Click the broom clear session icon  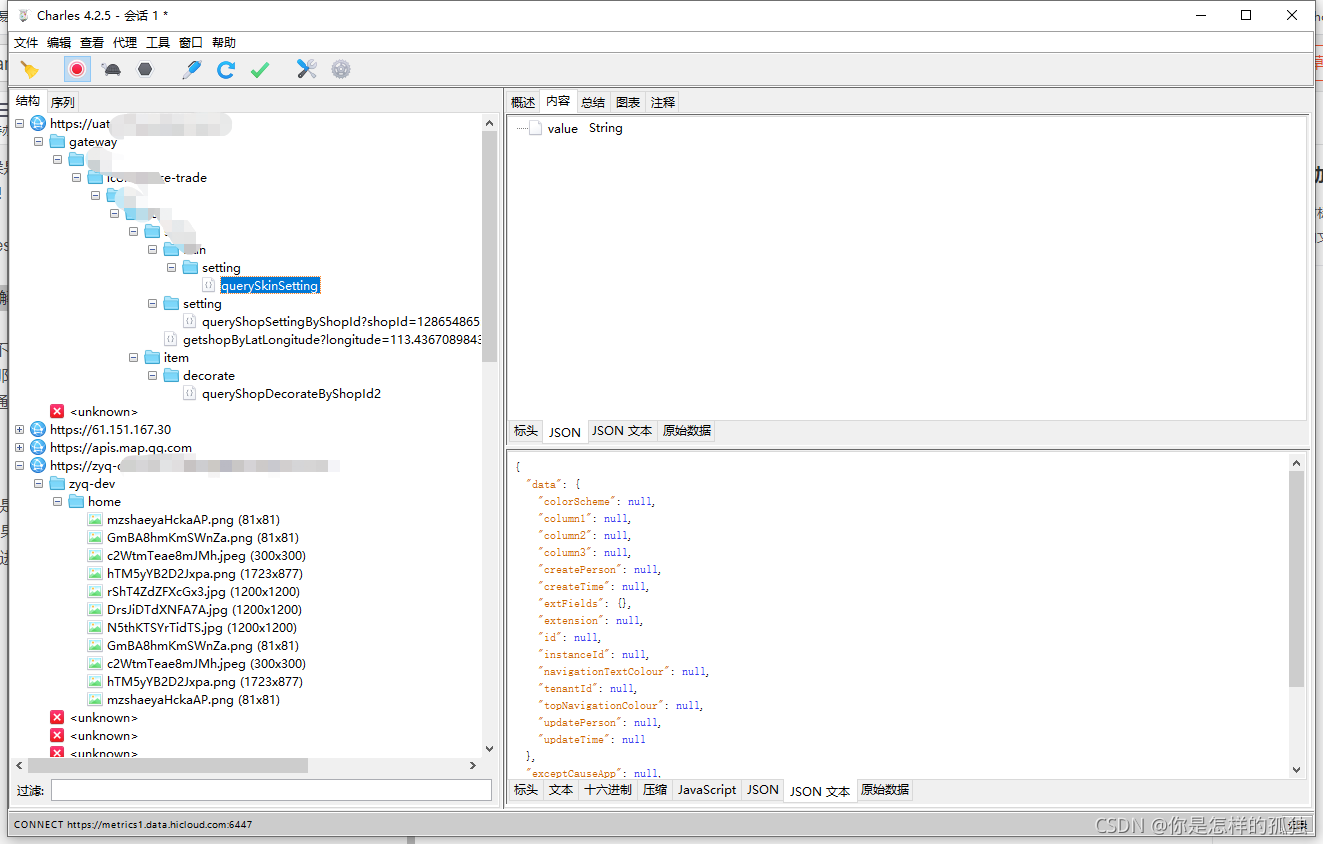coord(30,69)
